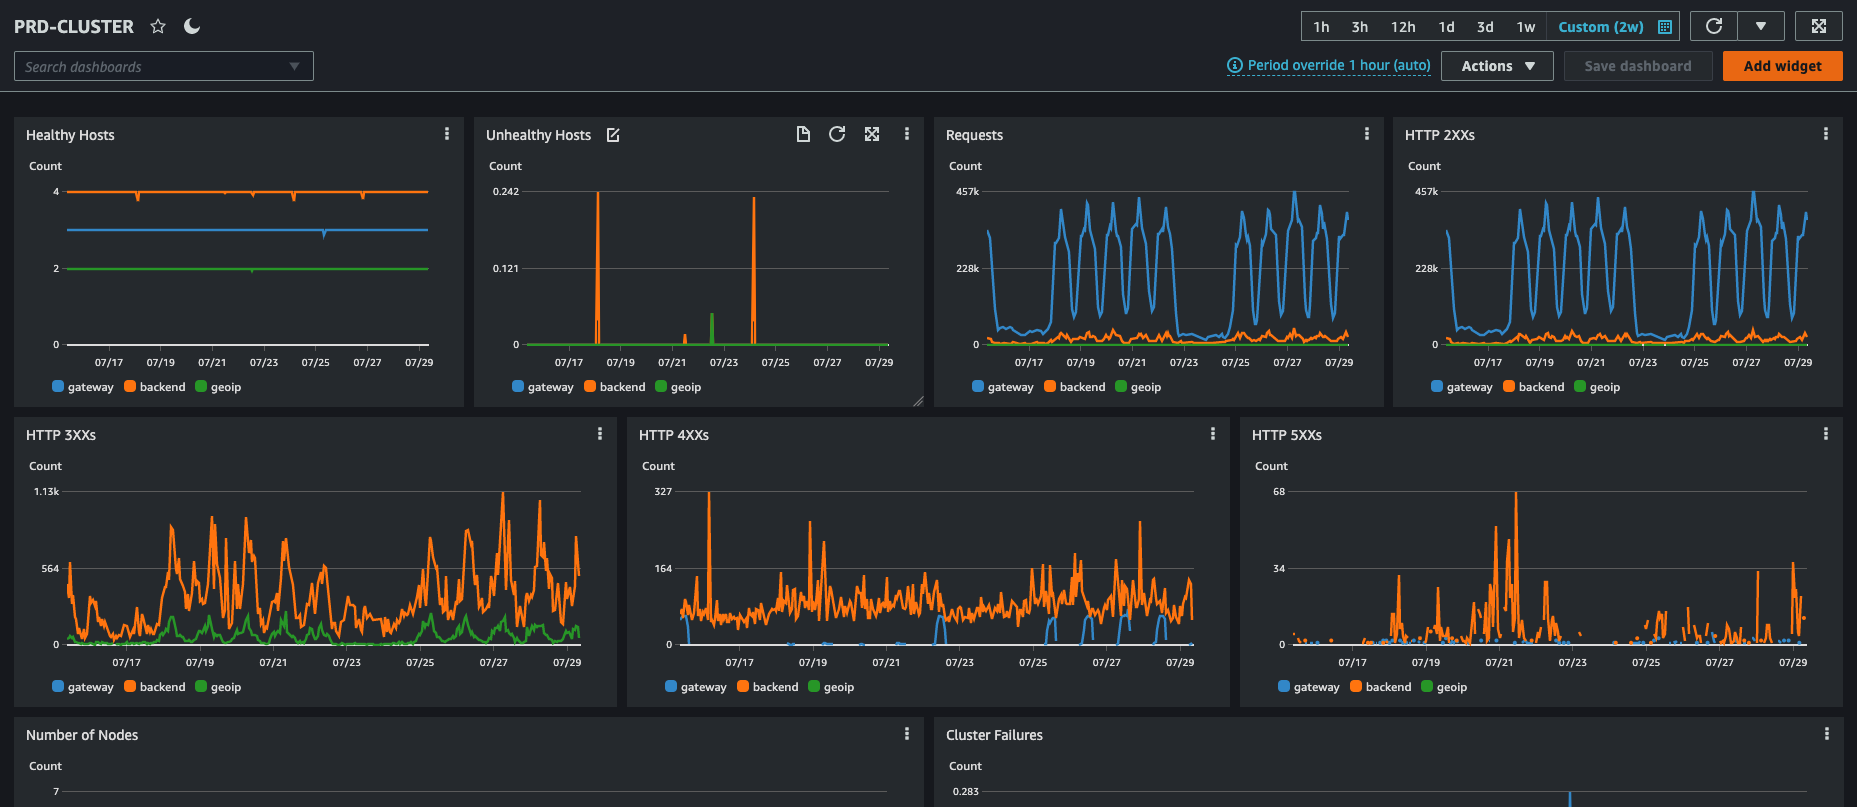Viewport: 1857px width, 807px height.
Task: Click the Unhealthy Hosts widget resize corner handle
Action: (x=918, y=401)
